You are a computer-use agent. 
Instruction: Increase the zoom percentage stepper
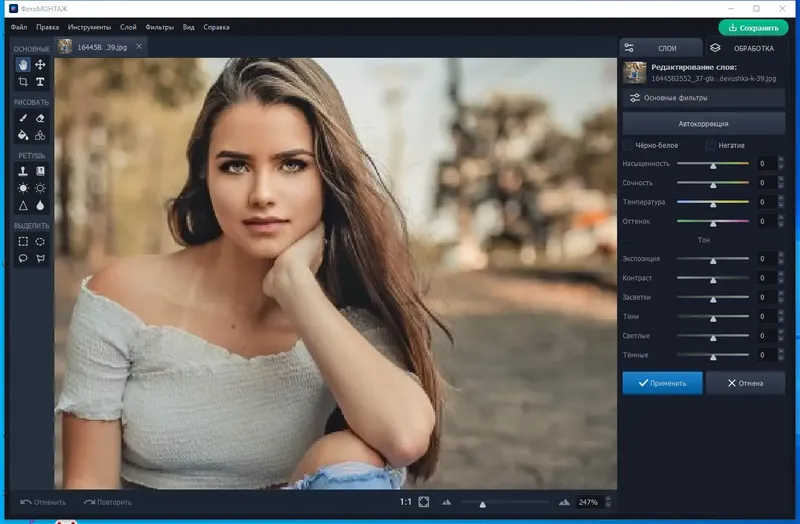click(608, 499)
